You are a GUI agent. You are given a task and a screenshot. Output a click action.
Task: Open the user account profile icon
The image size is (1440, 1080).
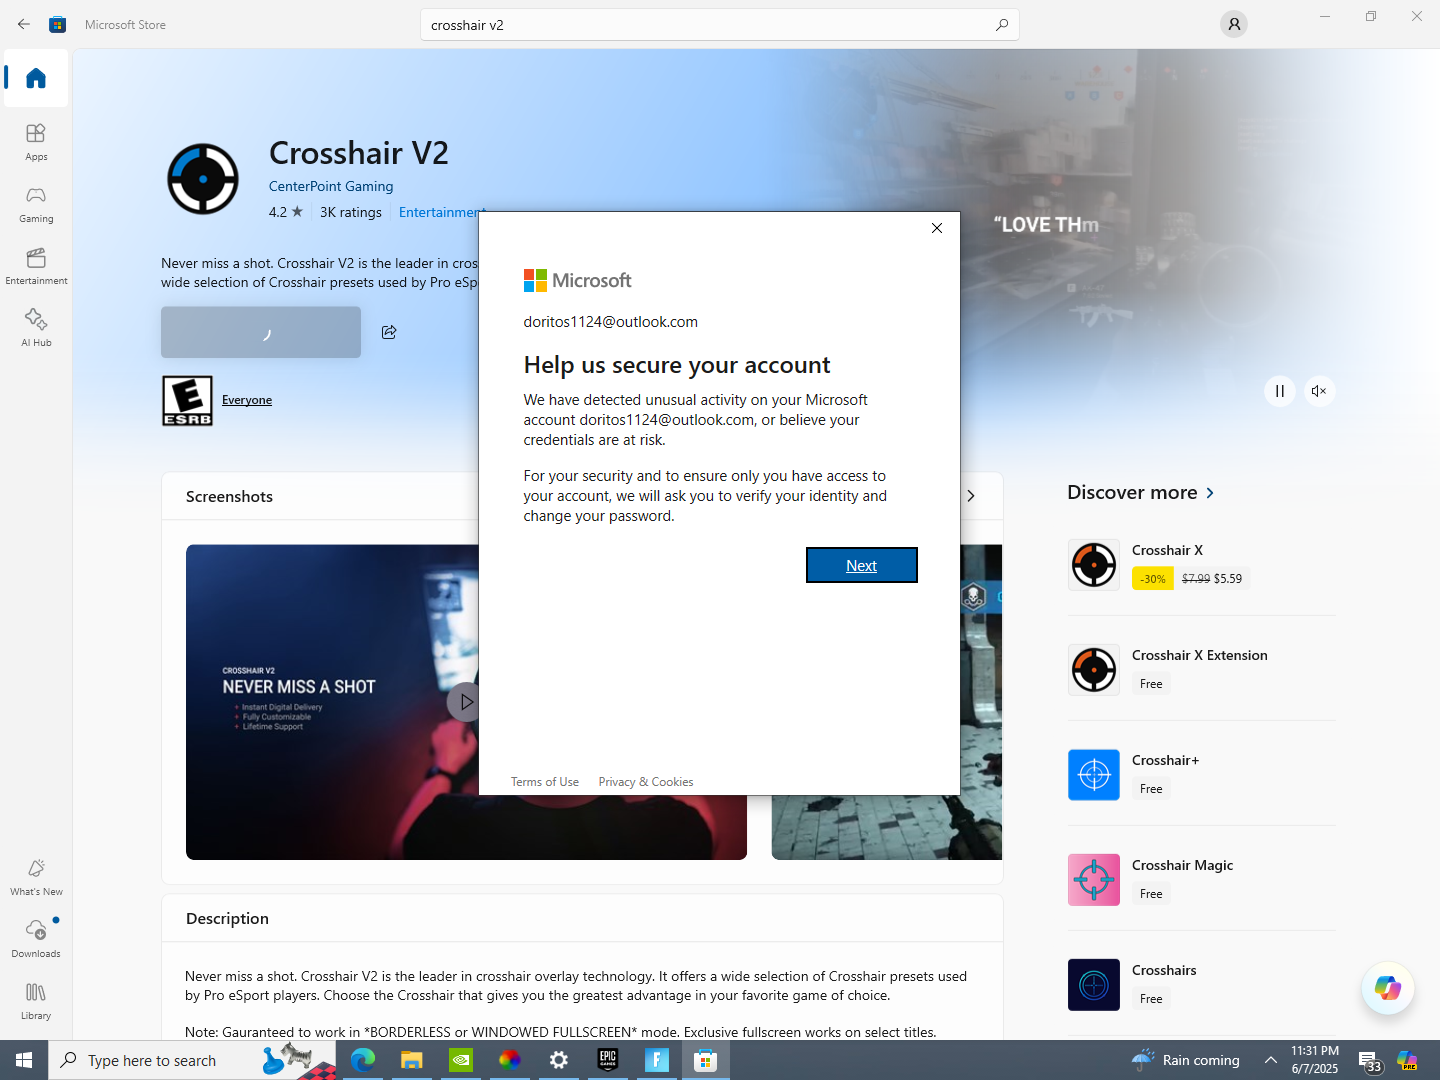pos(1234,24)
